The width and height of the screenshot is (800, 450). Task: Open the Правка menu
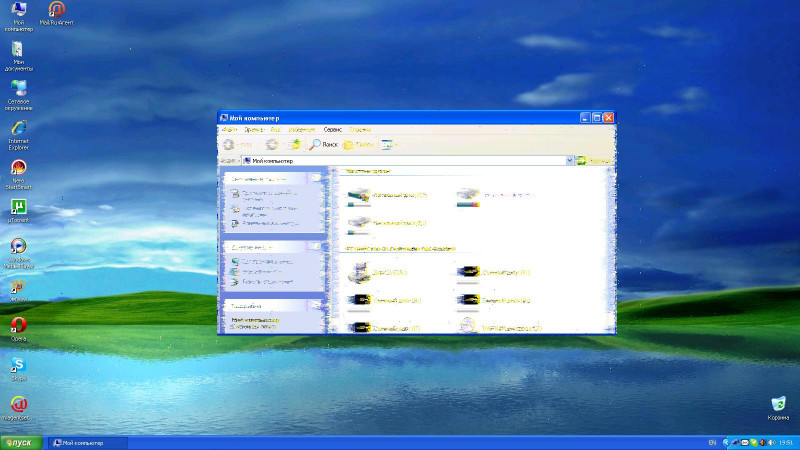tap(254, 130)
